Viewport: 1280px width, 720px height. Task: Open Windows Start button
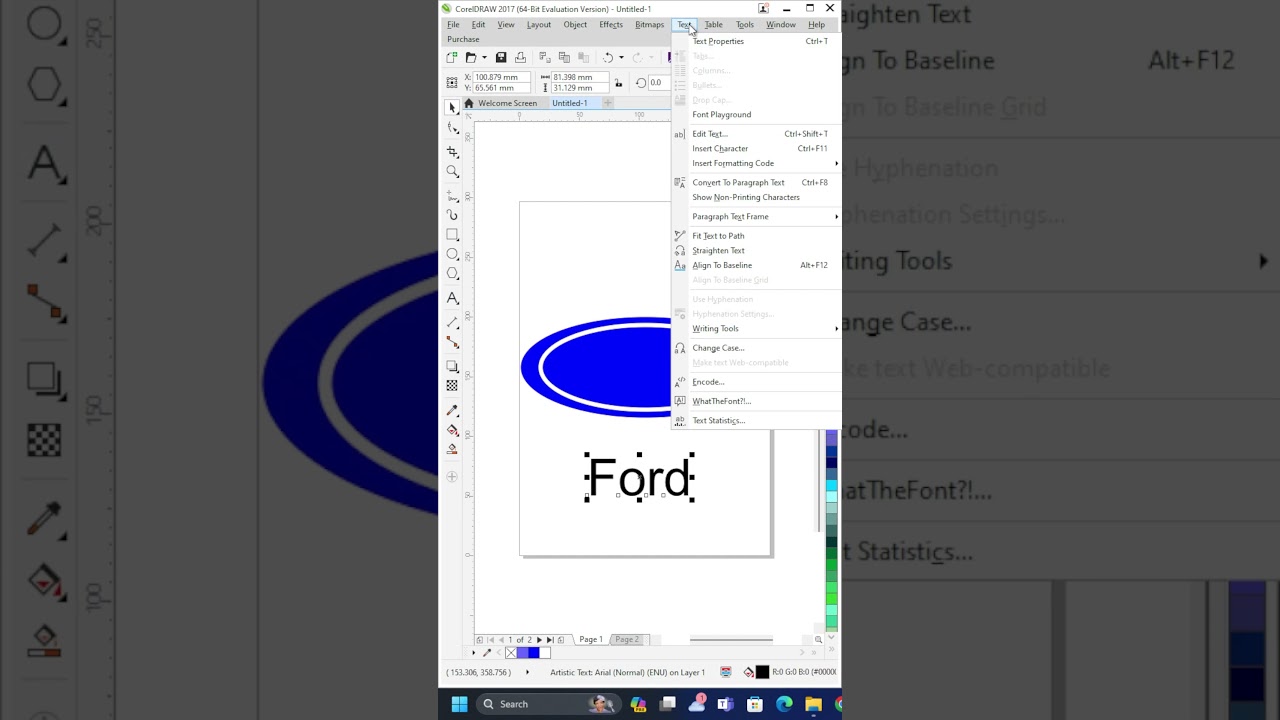pyautogui.click(x=459, y=704)
